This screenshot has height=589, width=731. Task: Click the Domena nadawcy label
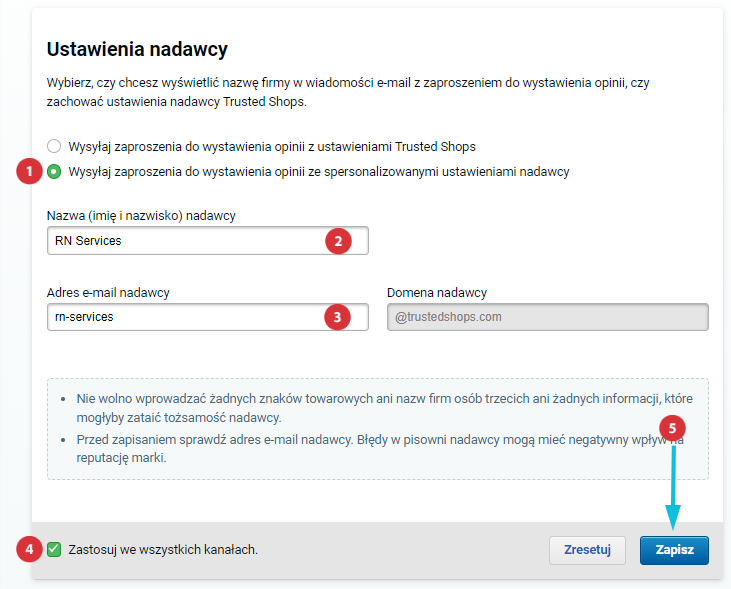(437, 292)
